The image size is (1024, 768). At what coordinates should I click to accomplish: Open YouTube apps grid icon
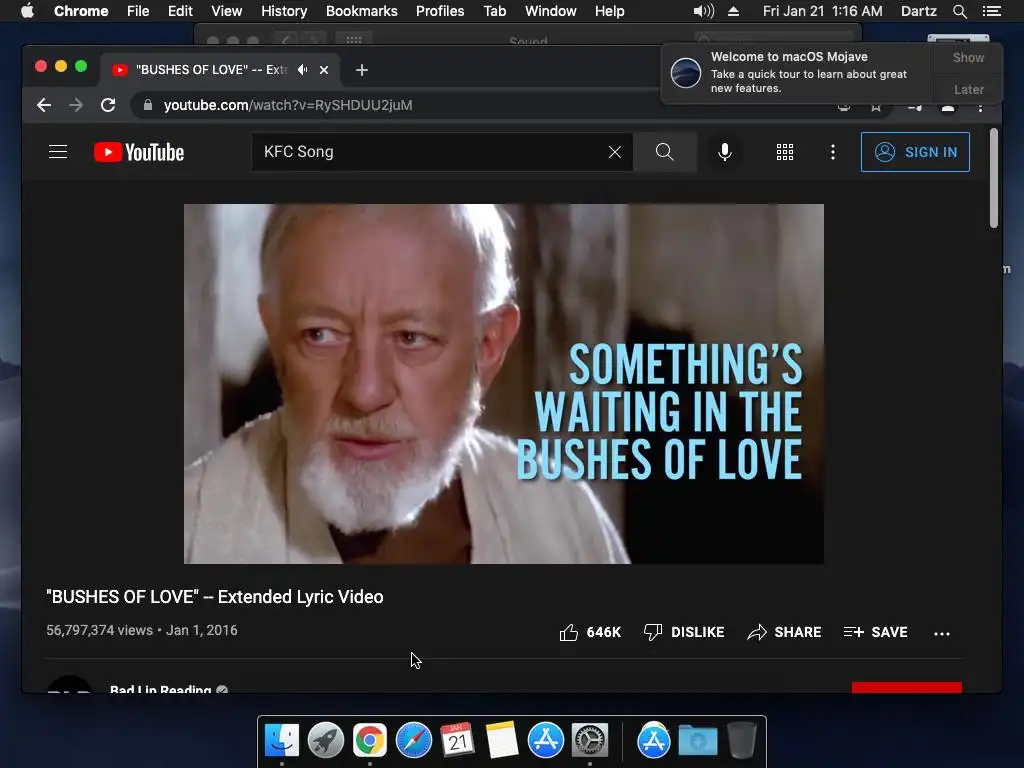(785, 152)
